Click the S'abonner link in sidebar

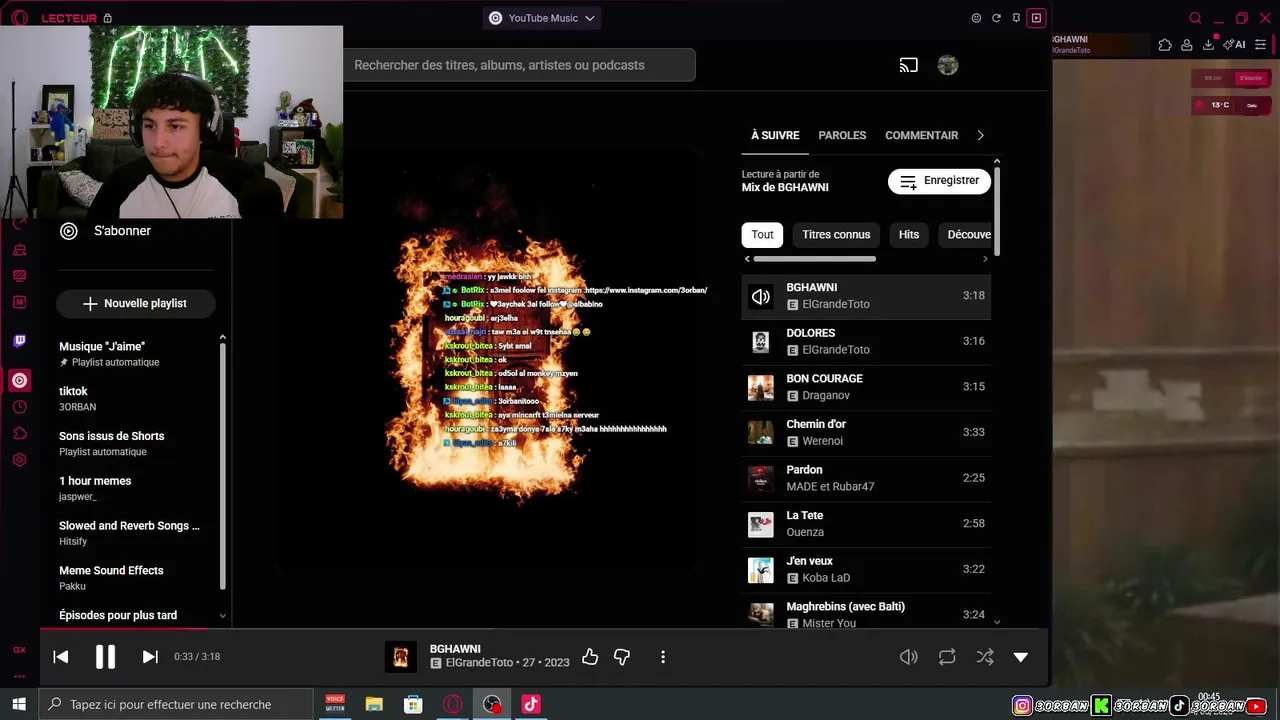[x=122, y=231]
